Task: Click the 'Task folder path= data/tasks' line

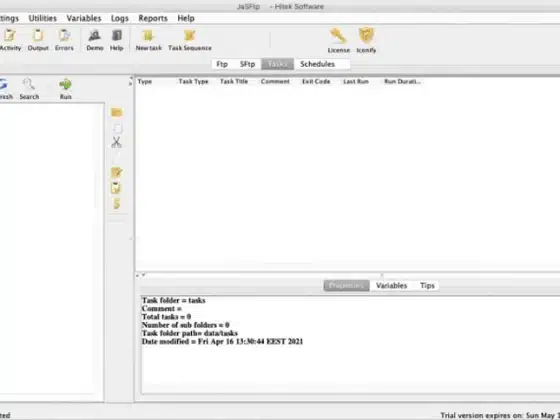Action: coord(190,333)
